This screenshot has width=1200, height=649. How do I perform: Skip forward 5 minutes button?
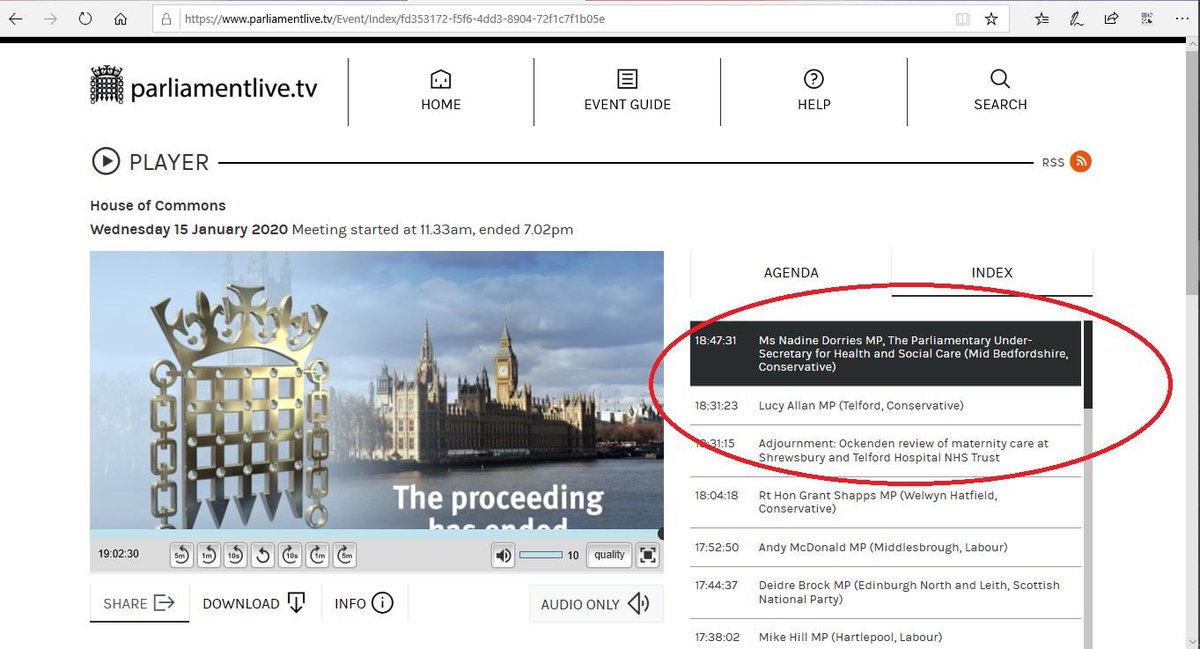(344, 555)
